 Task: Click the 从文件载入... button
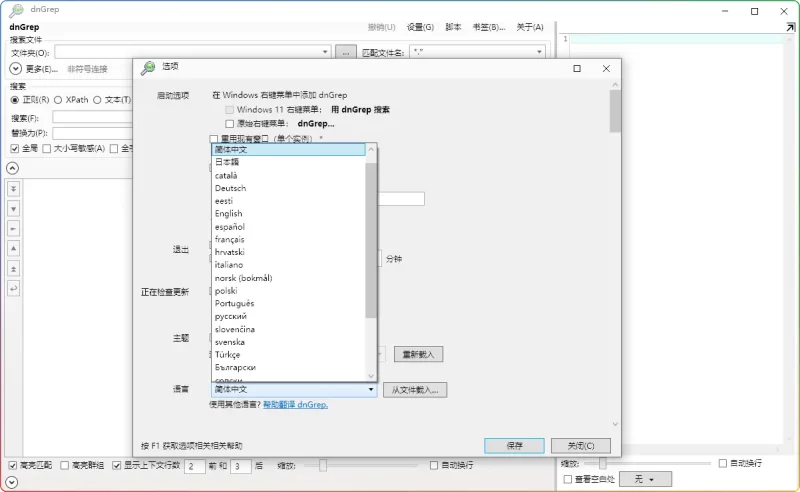coord(415,390)
